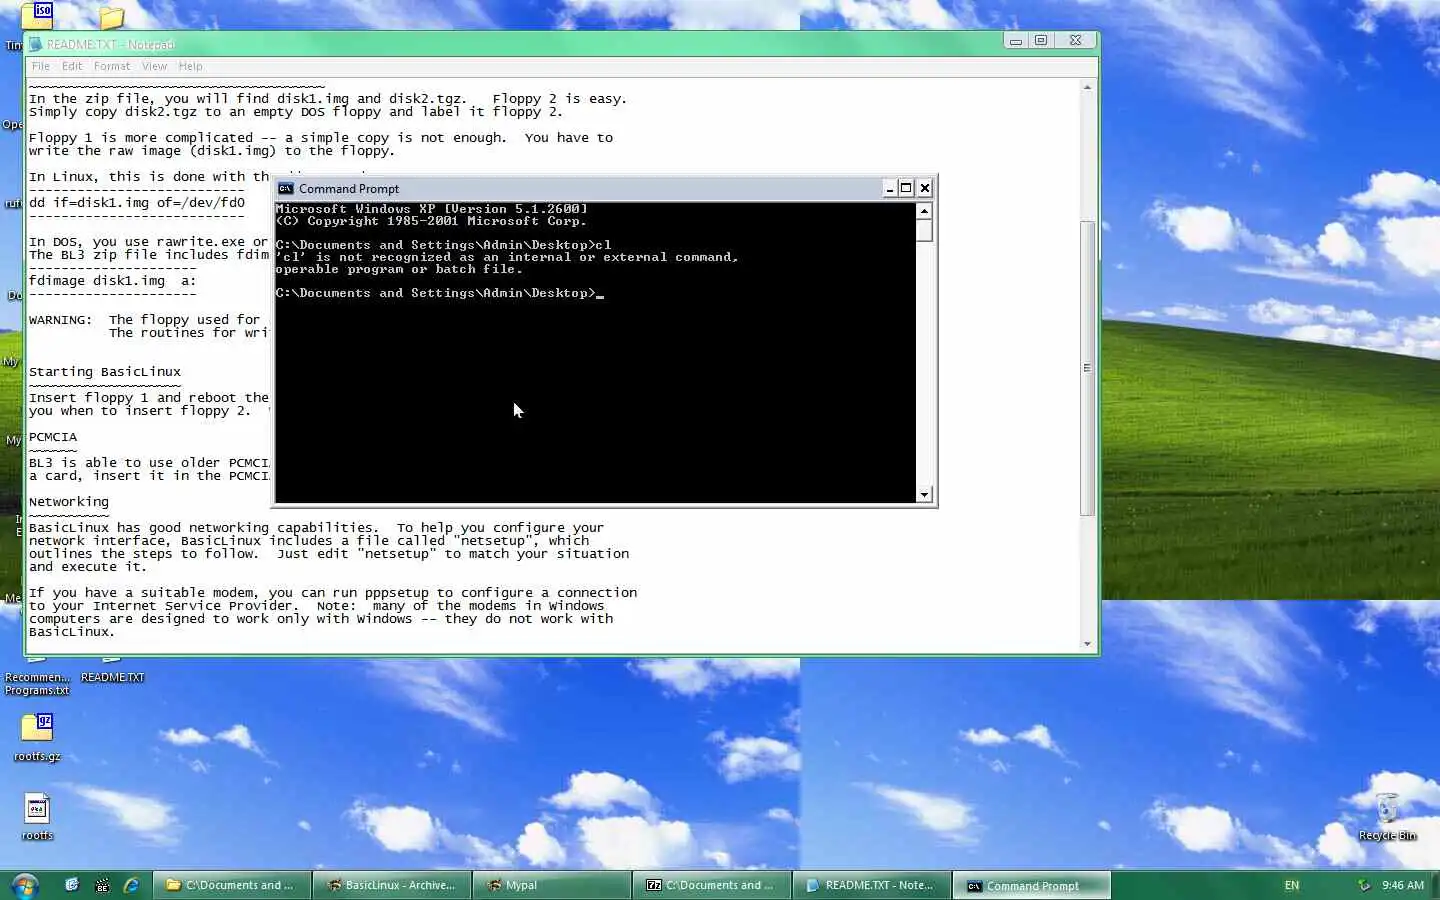
Task: Click 'Microsoft Windows XP [Version 5.1.2600]' line
Action: [432, 209]
